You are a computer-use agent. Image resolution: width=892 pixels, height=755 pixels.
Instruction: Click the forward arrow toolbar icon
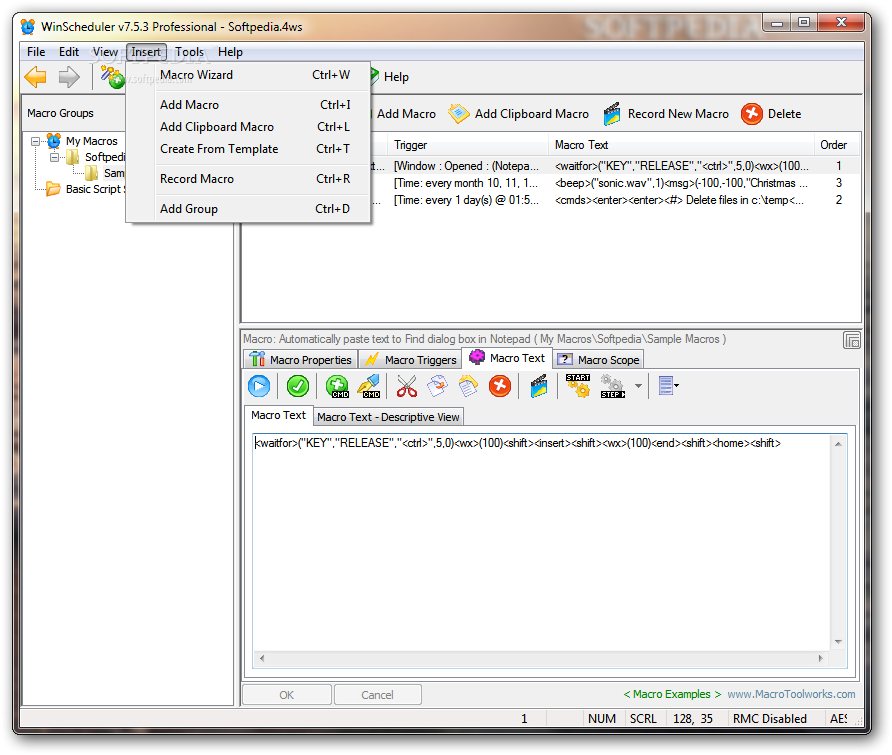click(x=69, y=77)
